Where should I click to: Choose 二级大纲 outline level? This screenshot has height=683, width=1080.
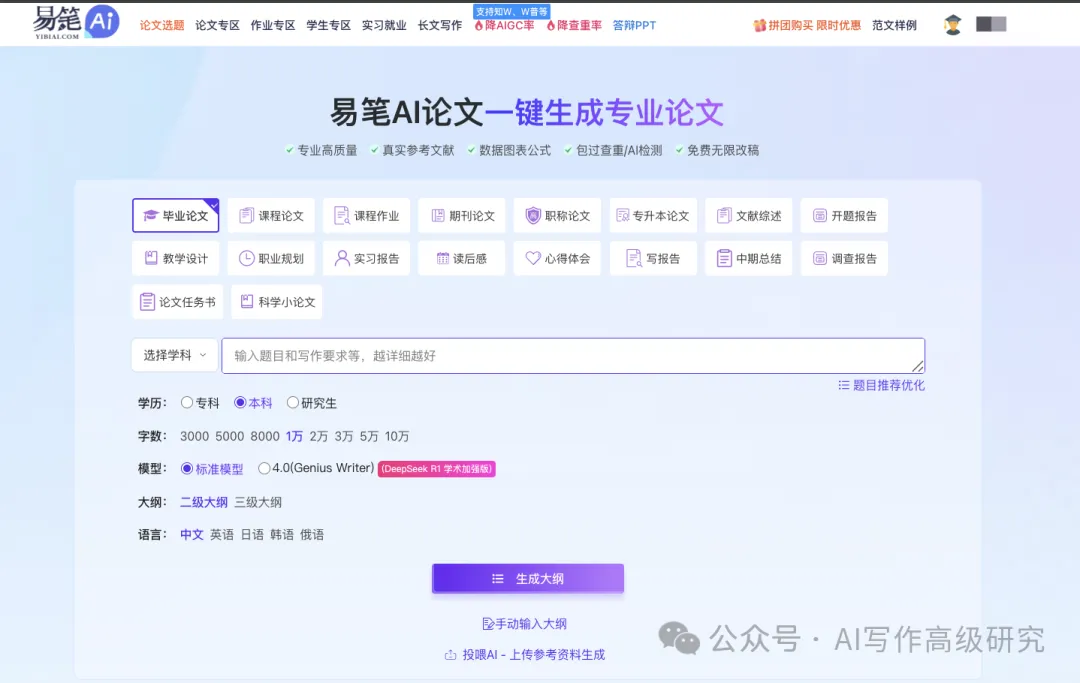point(204,502)
